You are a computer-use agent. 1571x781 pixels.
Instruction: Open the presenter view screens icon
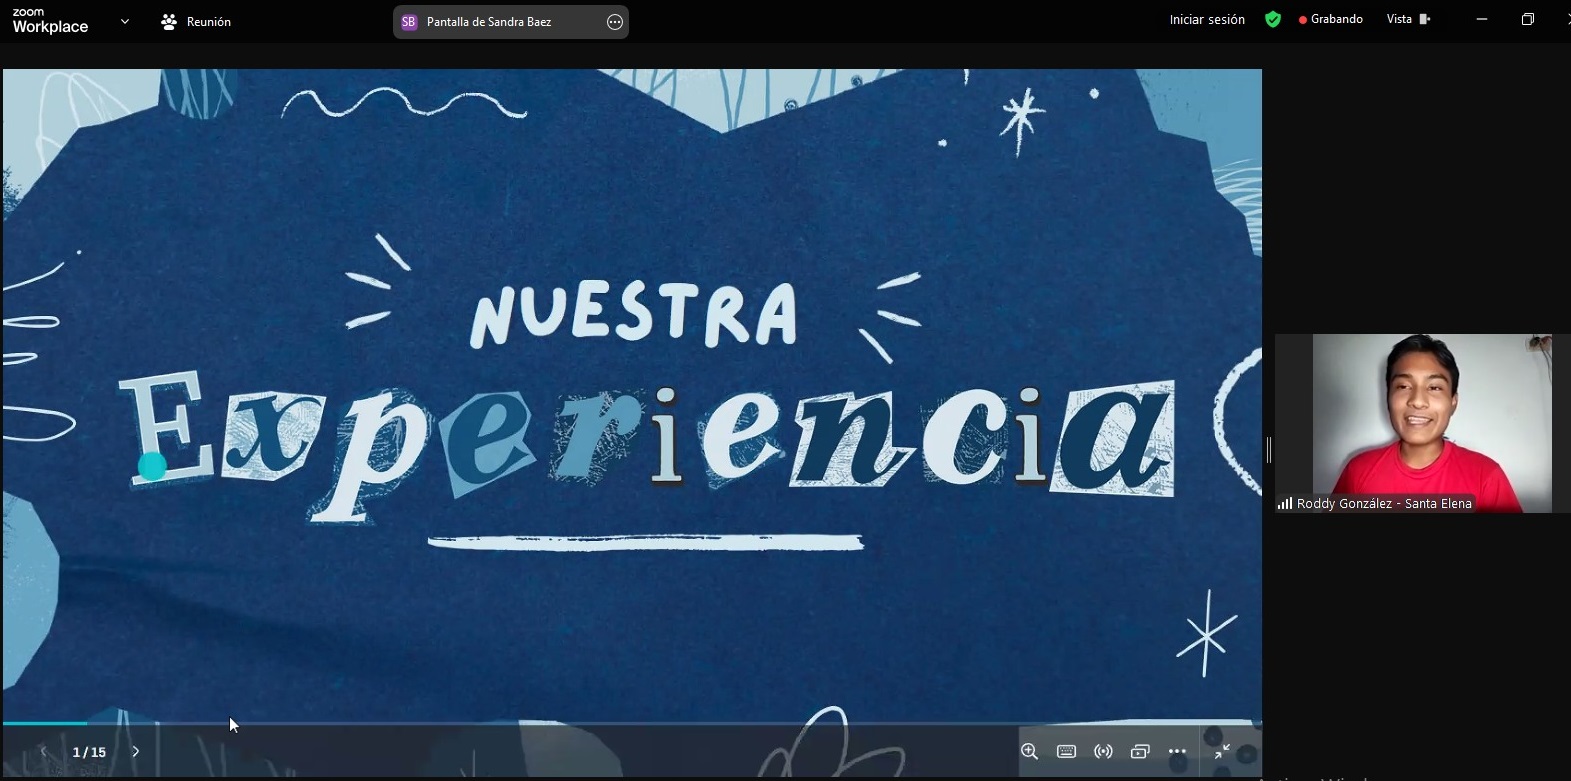coord(1140,751)
